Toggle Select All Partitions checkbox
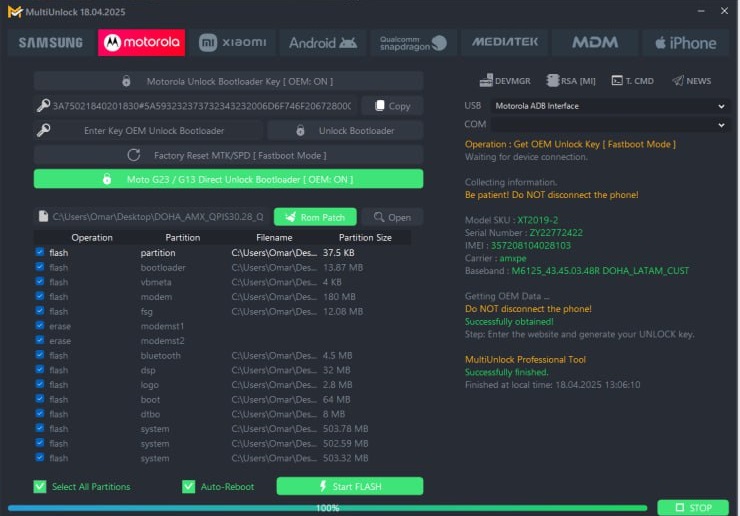Screen dimensions: 740x516 [40, 487]
